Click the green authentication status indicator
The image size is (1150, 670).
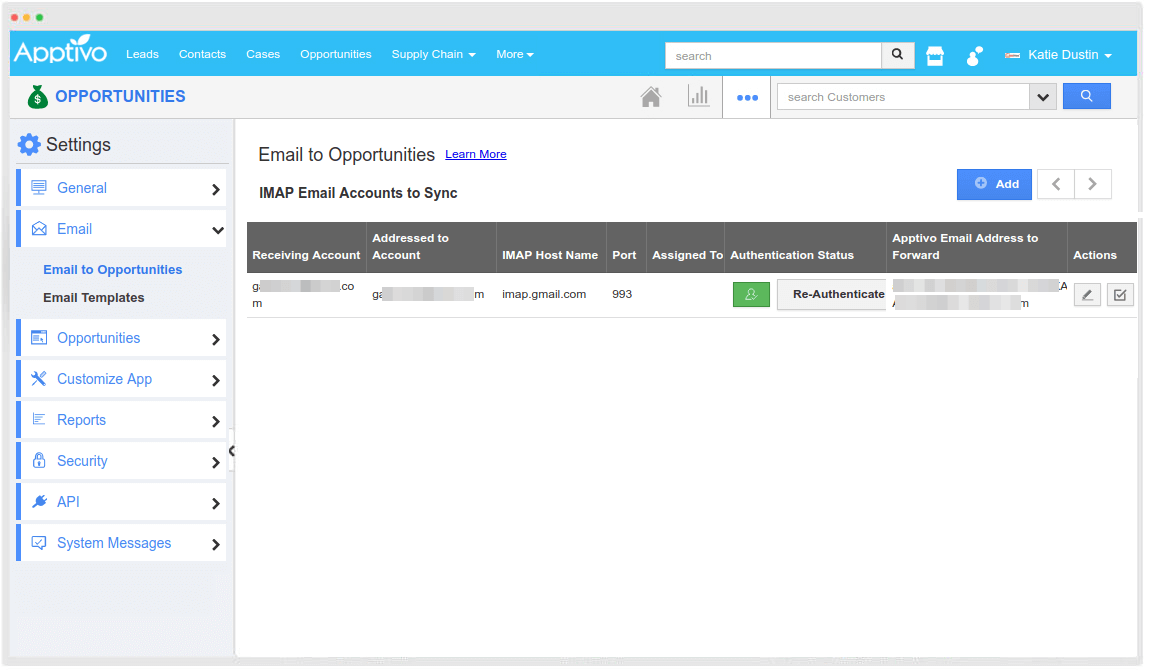click(x=751, y=294)
